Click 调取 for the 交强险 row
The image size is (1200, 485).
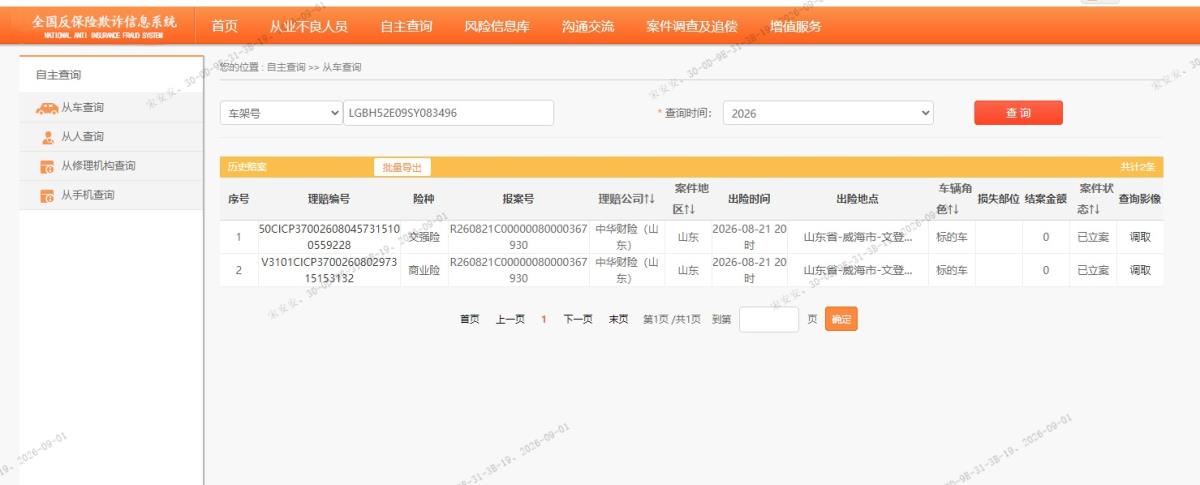click(x=1140, y=238)
